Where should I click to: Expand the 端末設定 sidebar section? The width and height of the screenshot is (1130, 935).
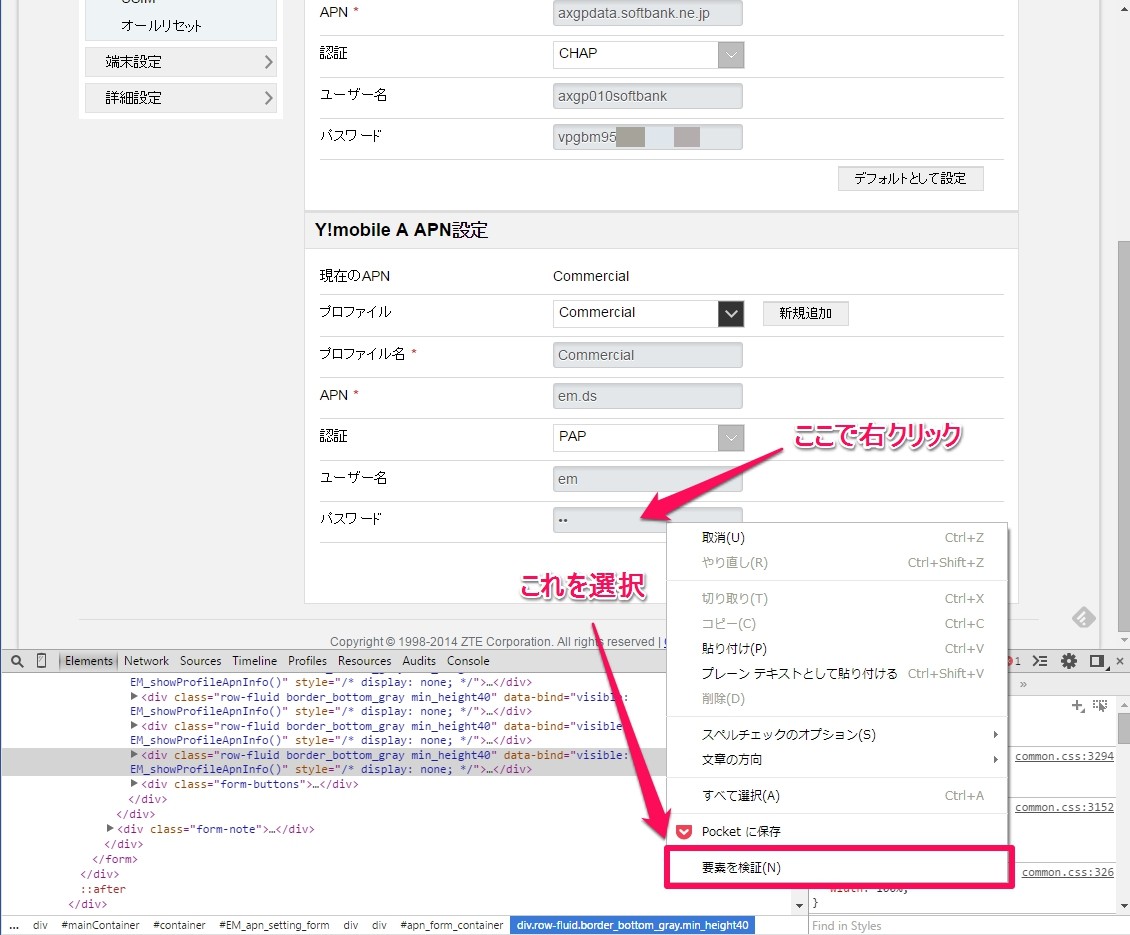tap(181, 62)
